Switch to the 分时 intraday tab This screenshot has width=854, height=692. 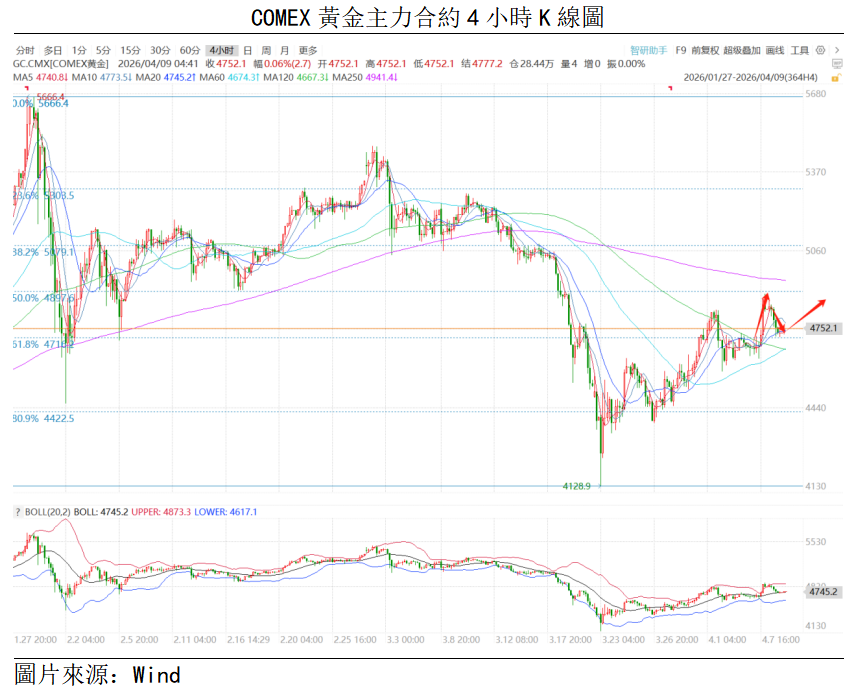pos(25,50)
